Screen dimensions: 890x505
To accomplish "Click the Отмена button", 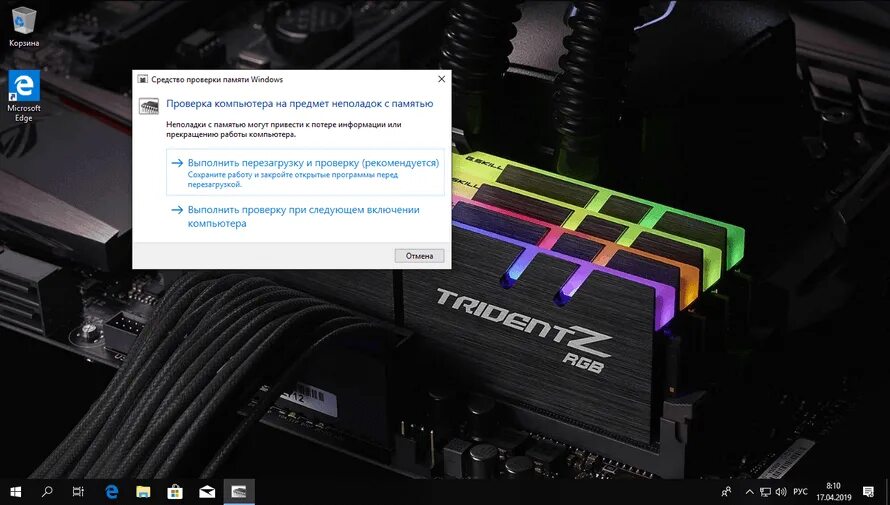I will coord(419,256).
